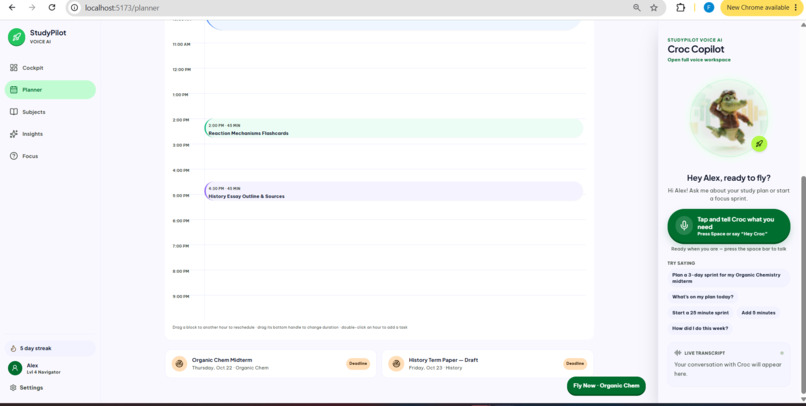The image size is (806, 406).
Task: Click the 6:00 PM hour row label
Action: 181,221
